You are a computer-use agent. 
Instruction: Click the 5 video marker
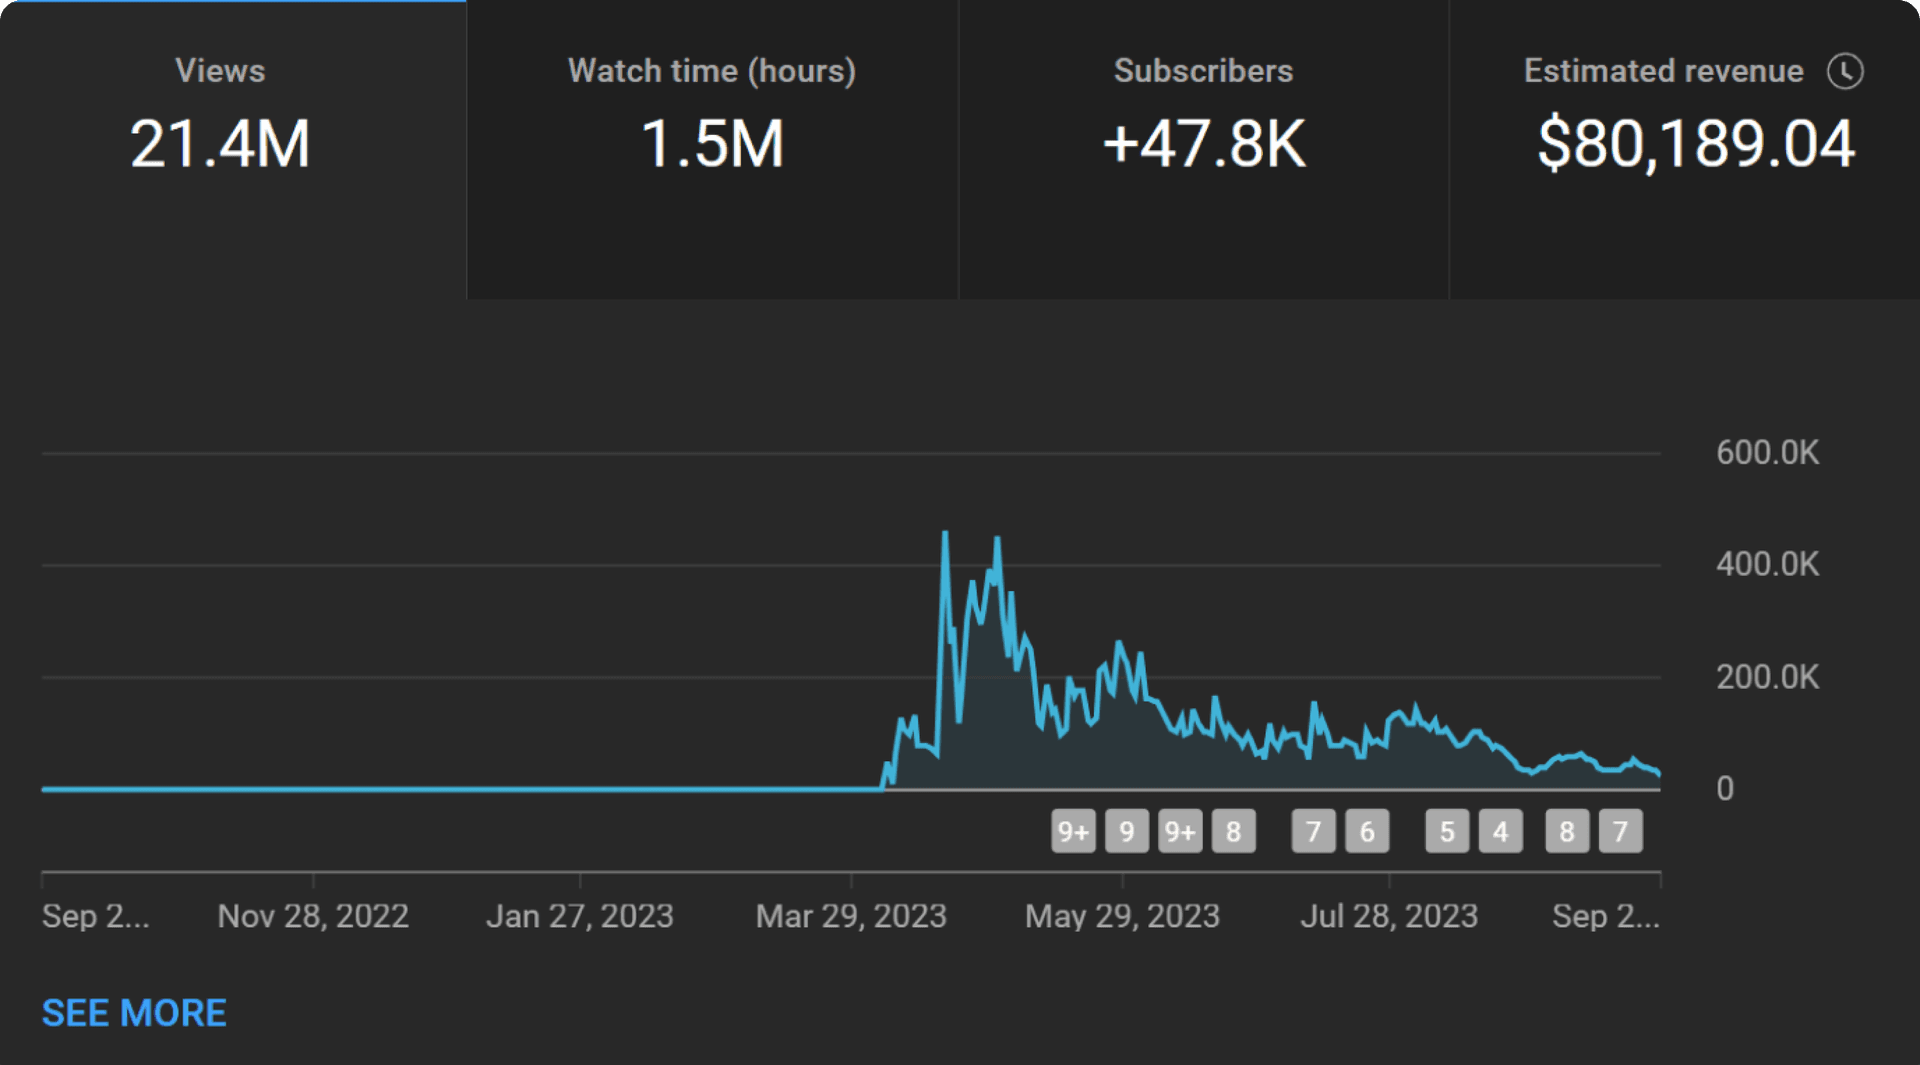[1447, 831]
